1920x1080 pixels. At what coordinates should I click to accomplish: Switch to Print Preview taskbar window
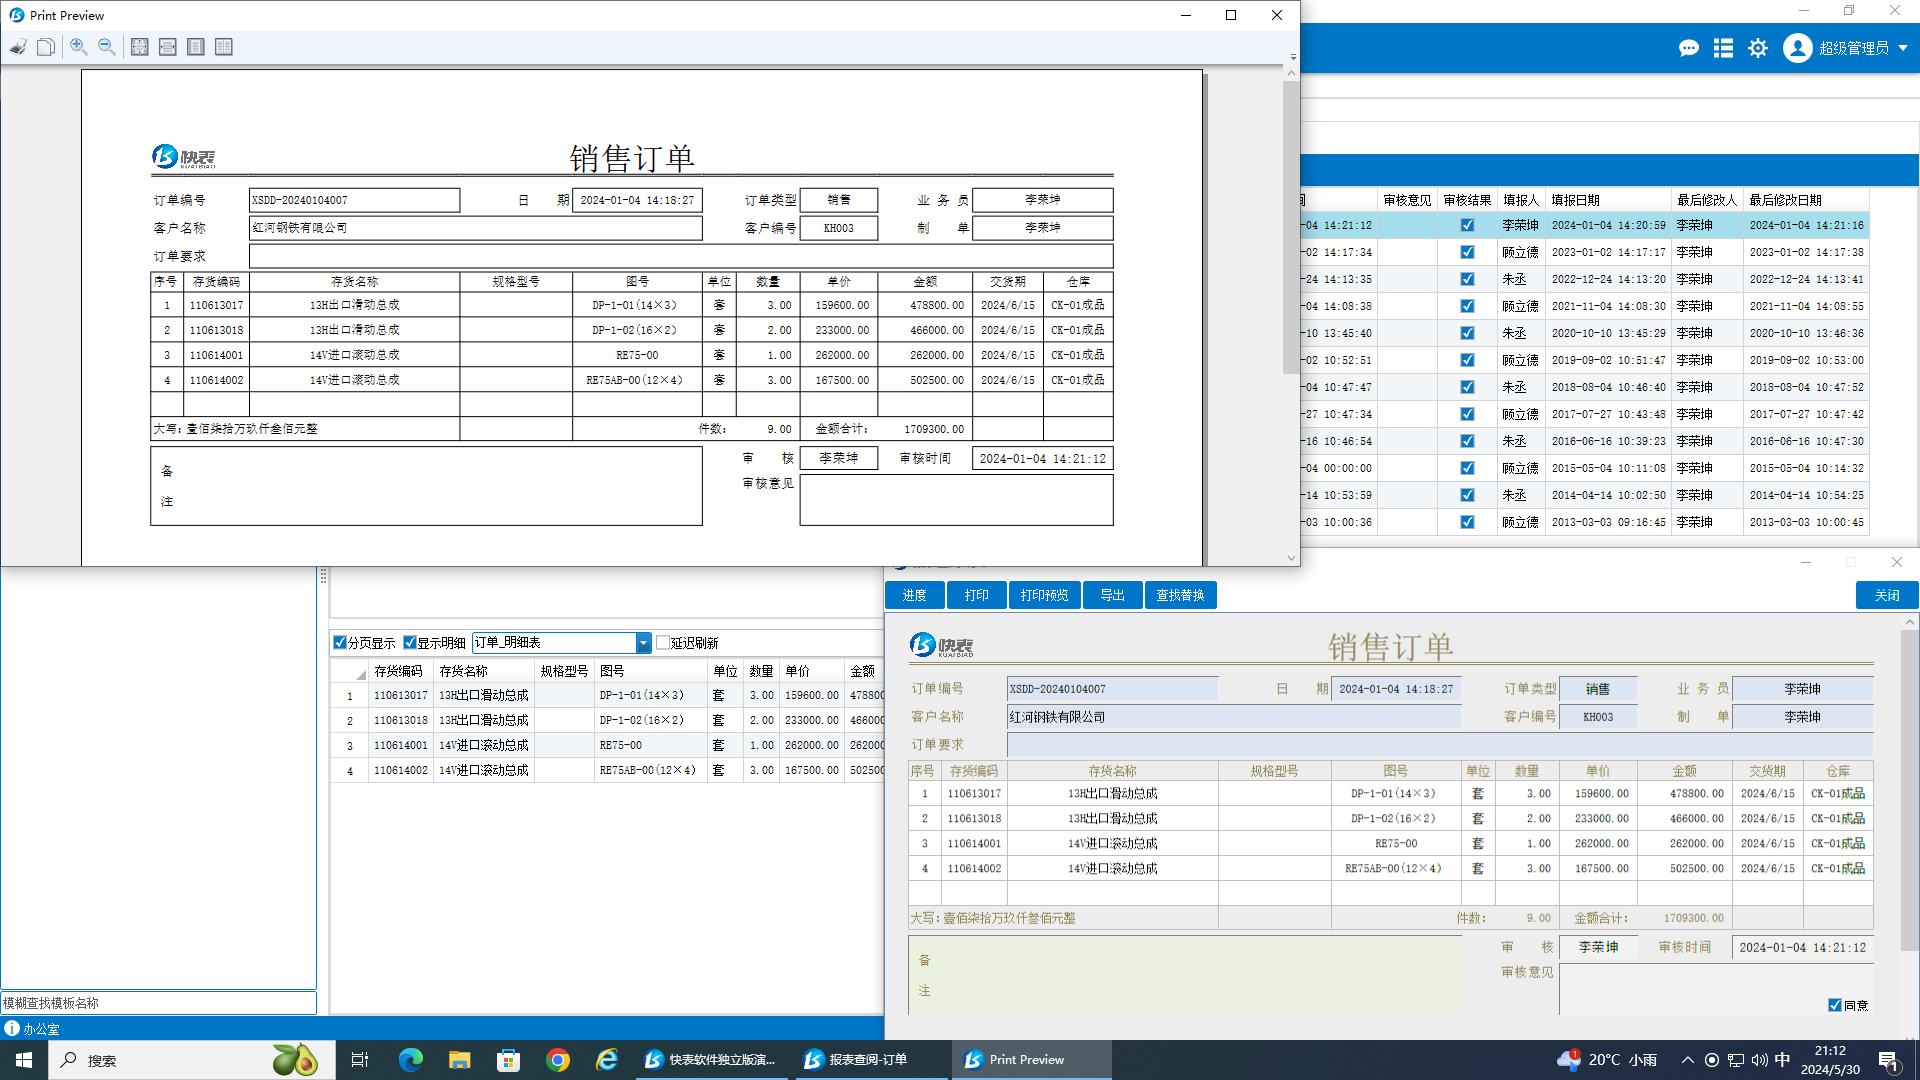[x=1031, y=1060]
